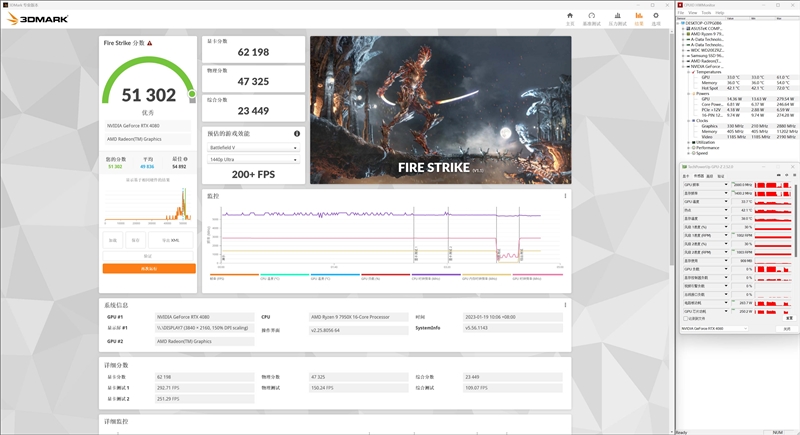Click the warning triangle next to Fire Strike score

click(150, 43)
